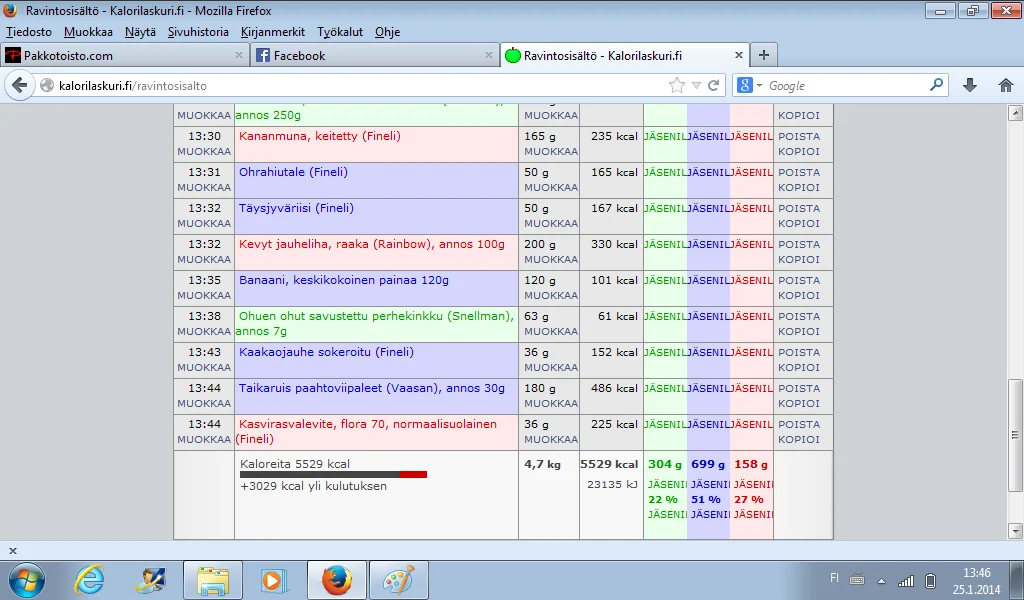The width and height of the screenshot is (1024, 600).
Task: Launch Internet Explorer from the taskbar
Action: 90,579
